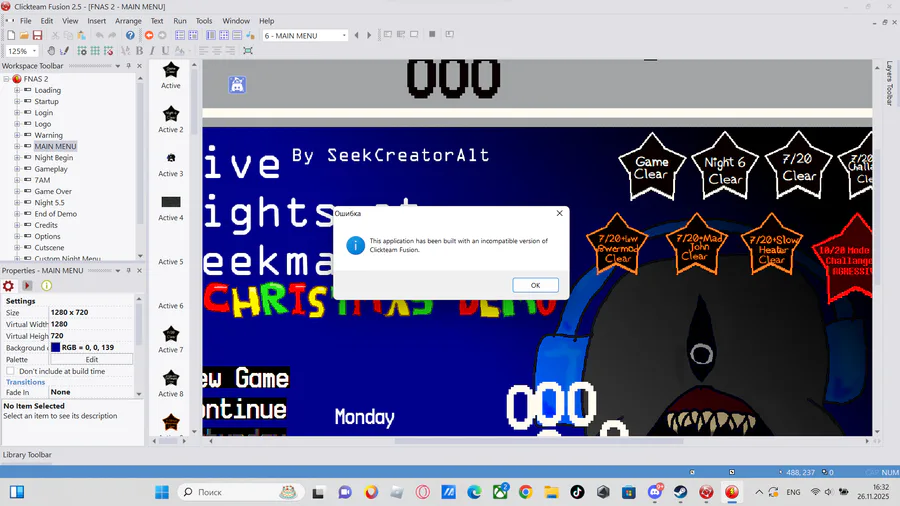Click the Virtual Width value field
This screenshot has width=900, height=506.
point(91,324)
